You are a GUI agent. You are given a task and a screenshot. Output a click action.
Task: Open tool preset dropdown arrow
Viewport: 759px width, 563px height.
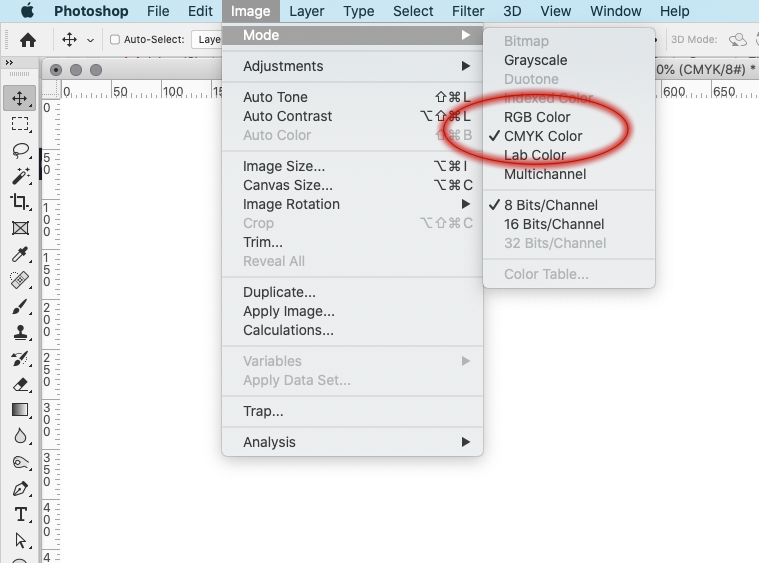pyautogui.click(x=90, y=40)
